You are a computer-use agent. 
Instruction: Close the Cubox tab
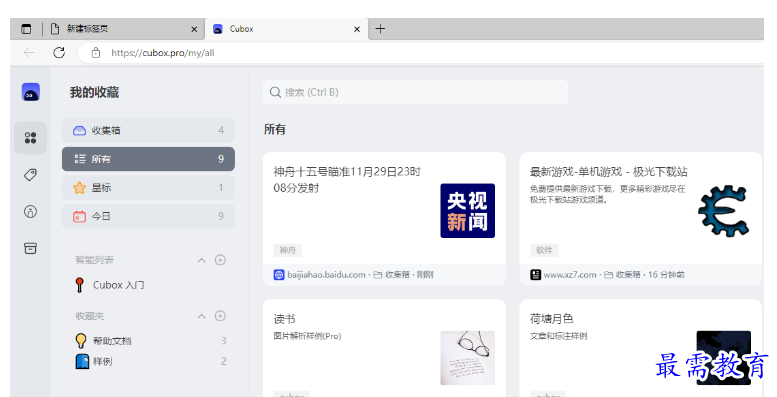tap(357, 29)
